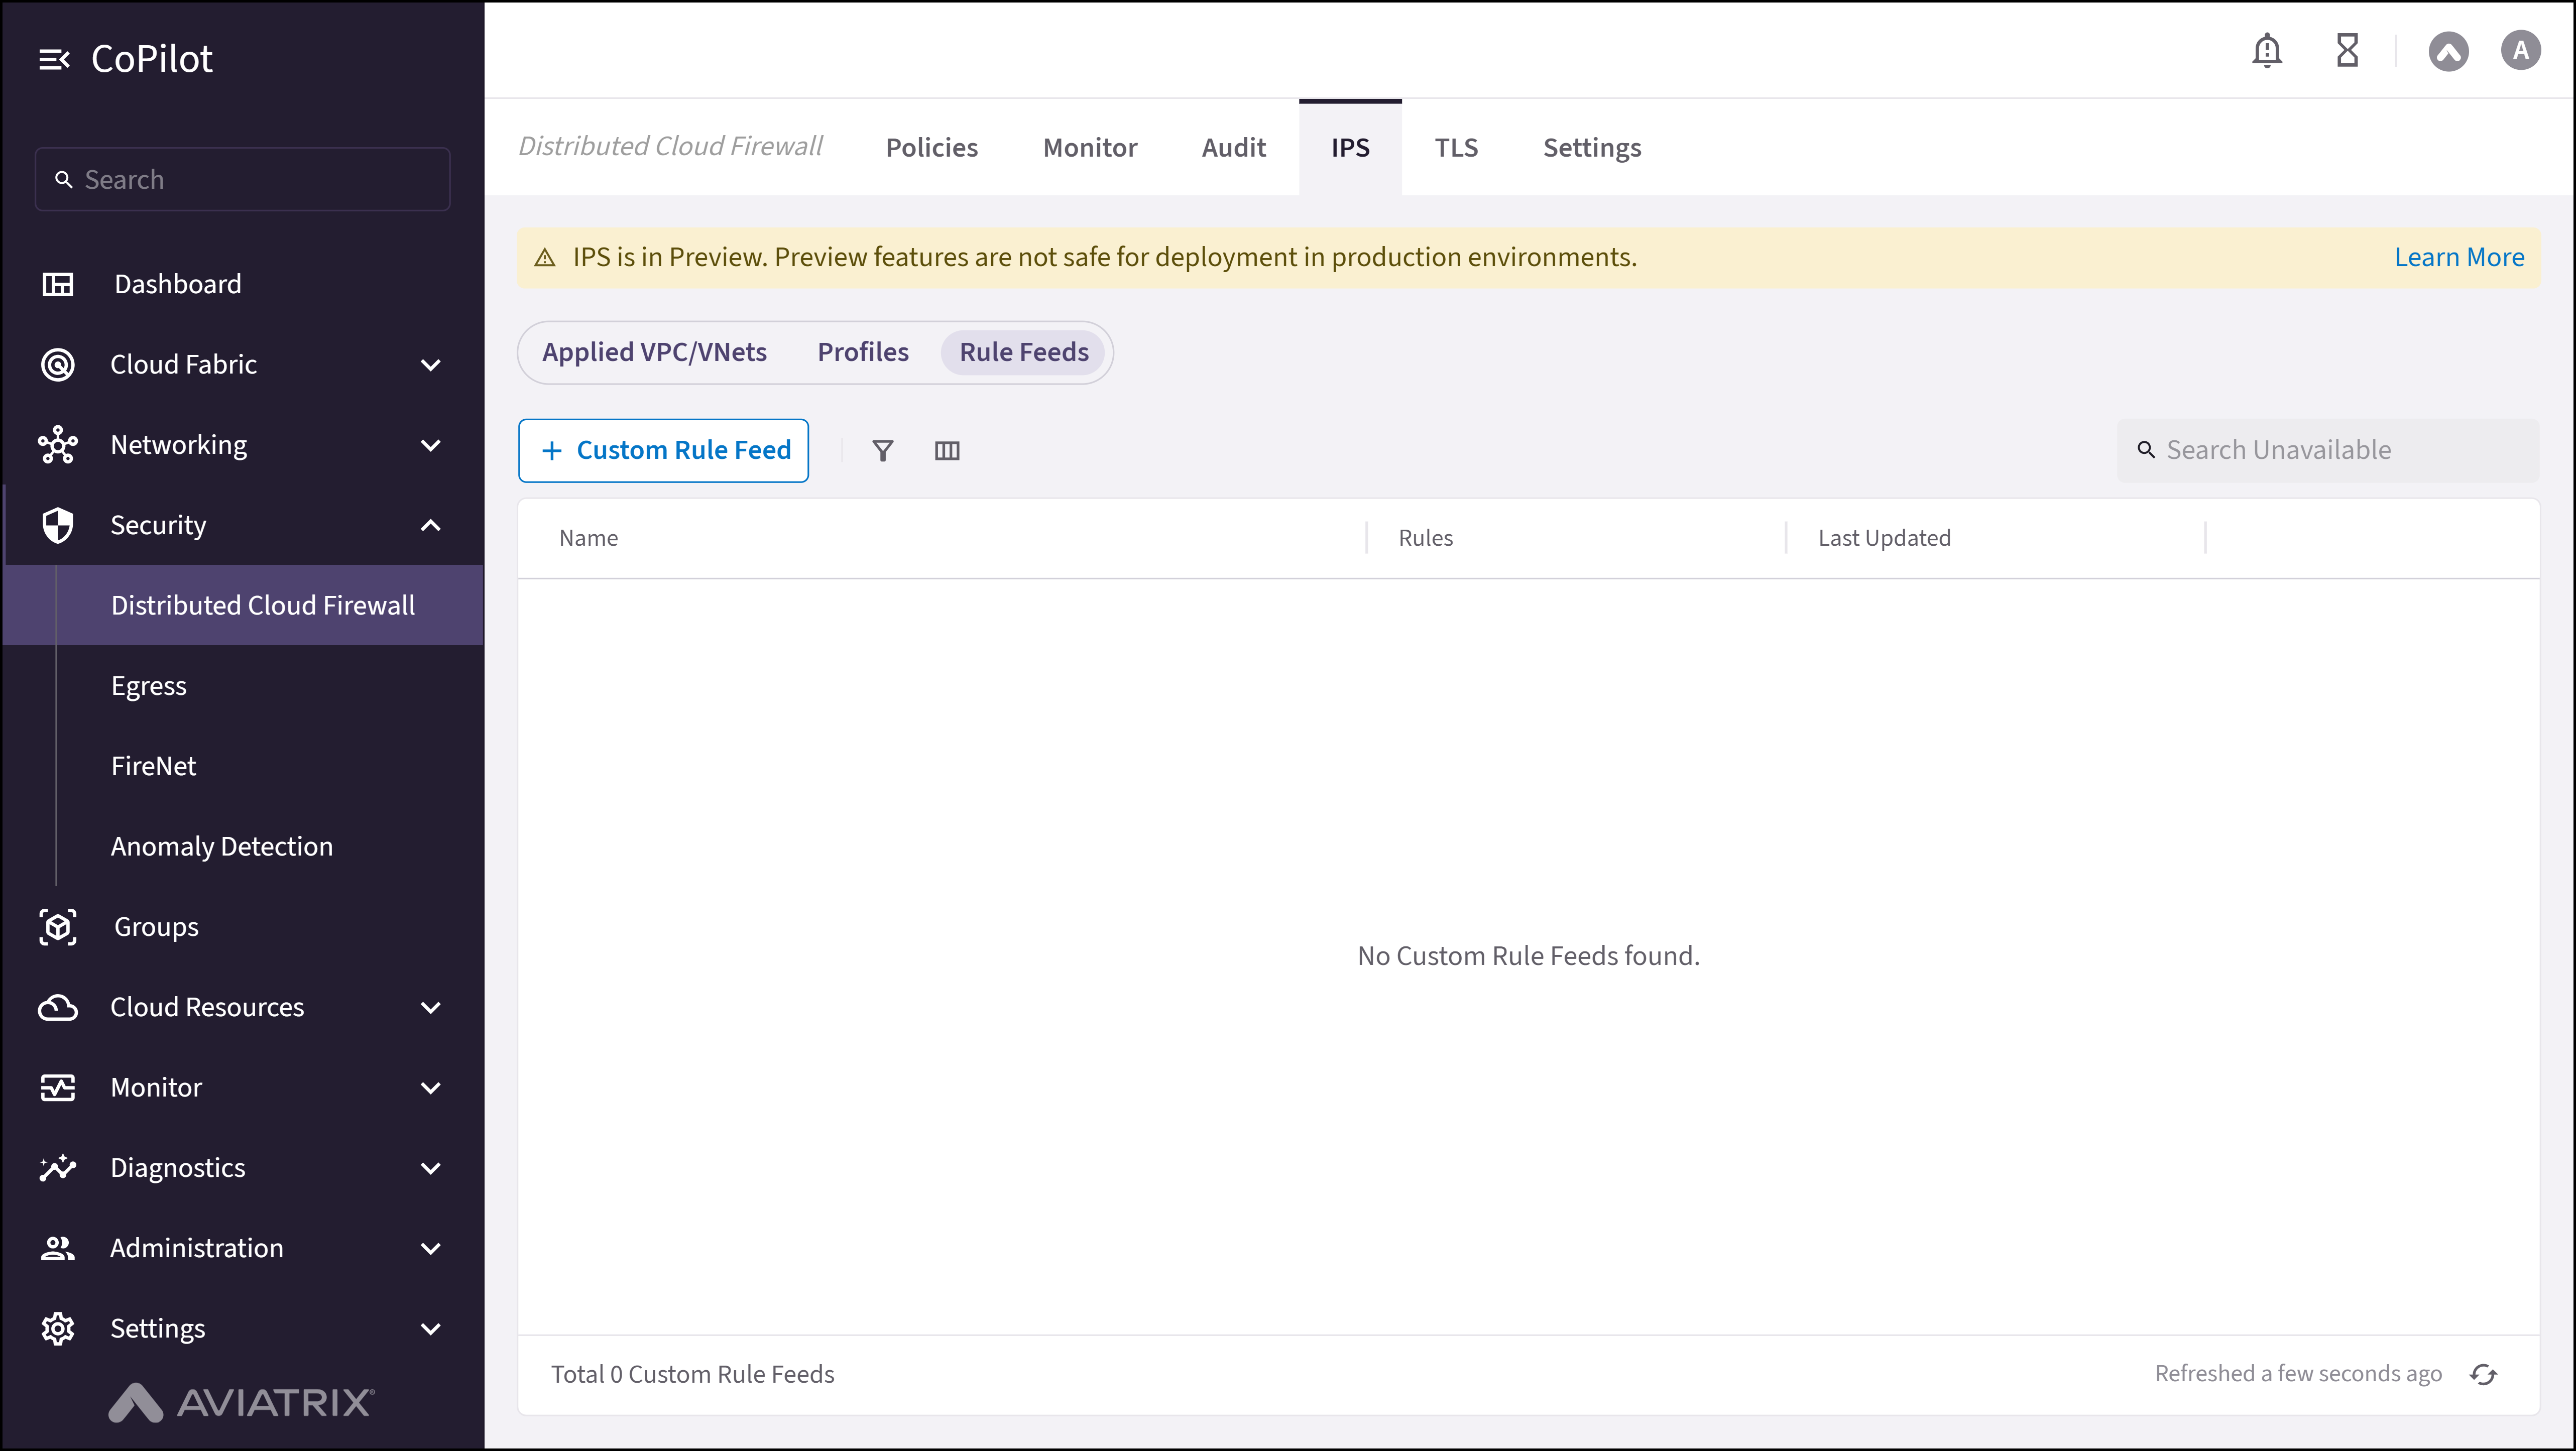This screenshot has width=2576, height=1451.
Task: Expand the Diagnostics chevron
Action: (431, 1168)
